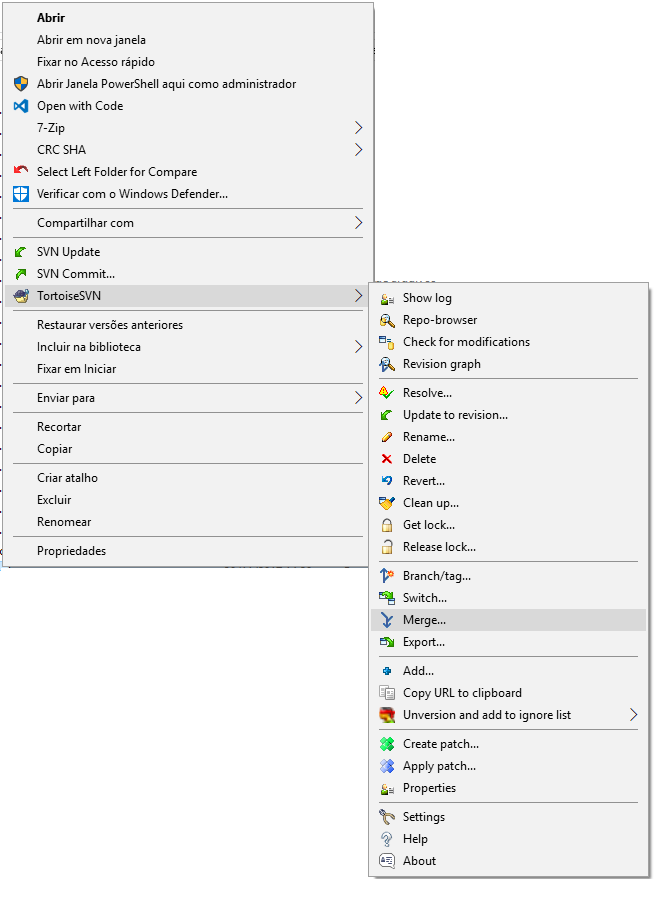Image resolution: width=670 pixels, height=904 pixels.
Task: Click the blue plus Add icon
Action: [x=387, y=671]
